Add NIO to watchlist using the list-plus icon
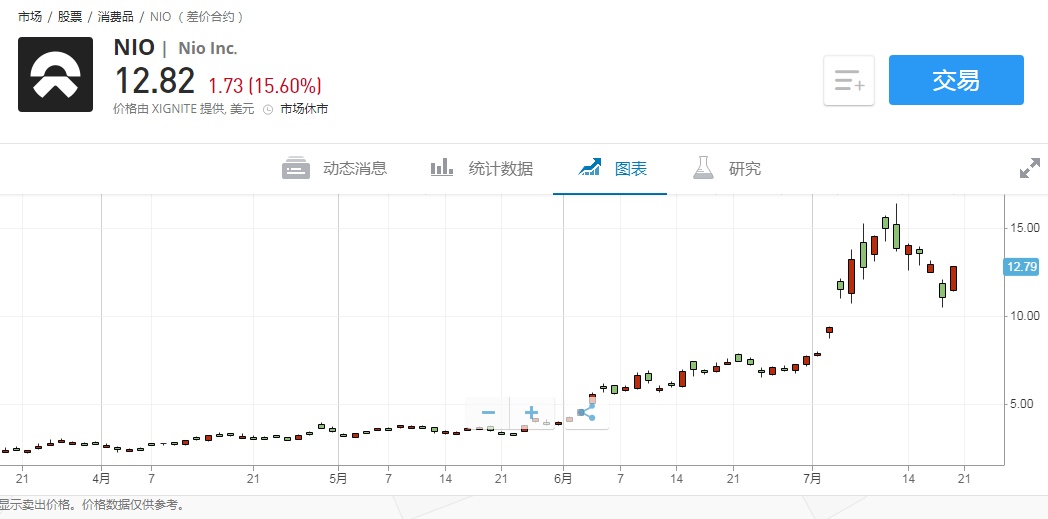 849,81
